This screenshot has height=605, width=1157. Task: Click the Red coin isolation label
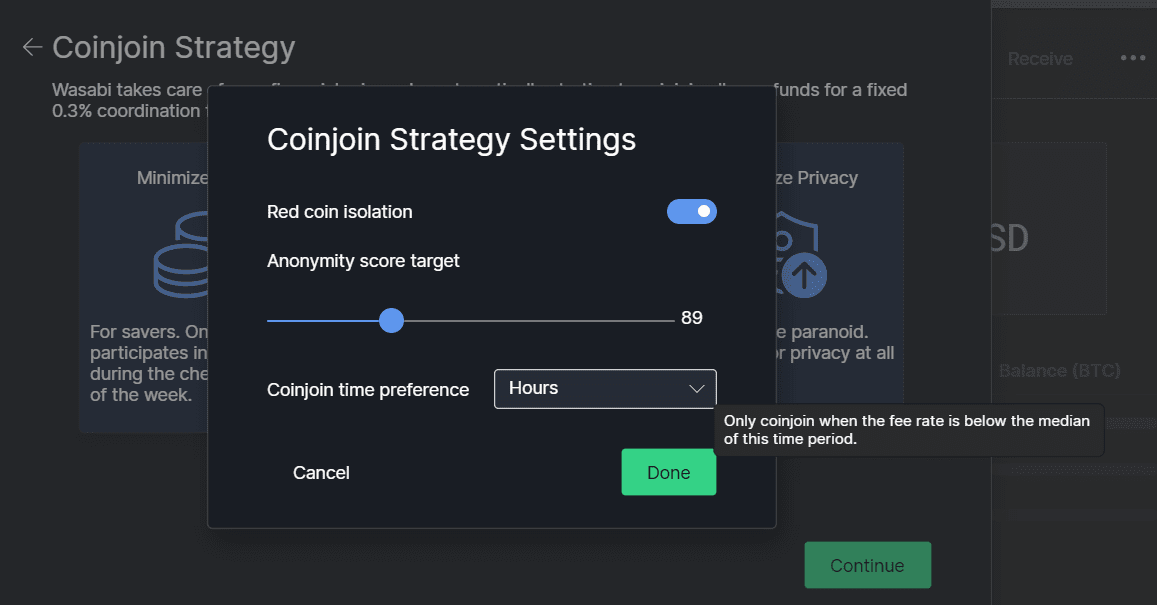tap(339, 212)
